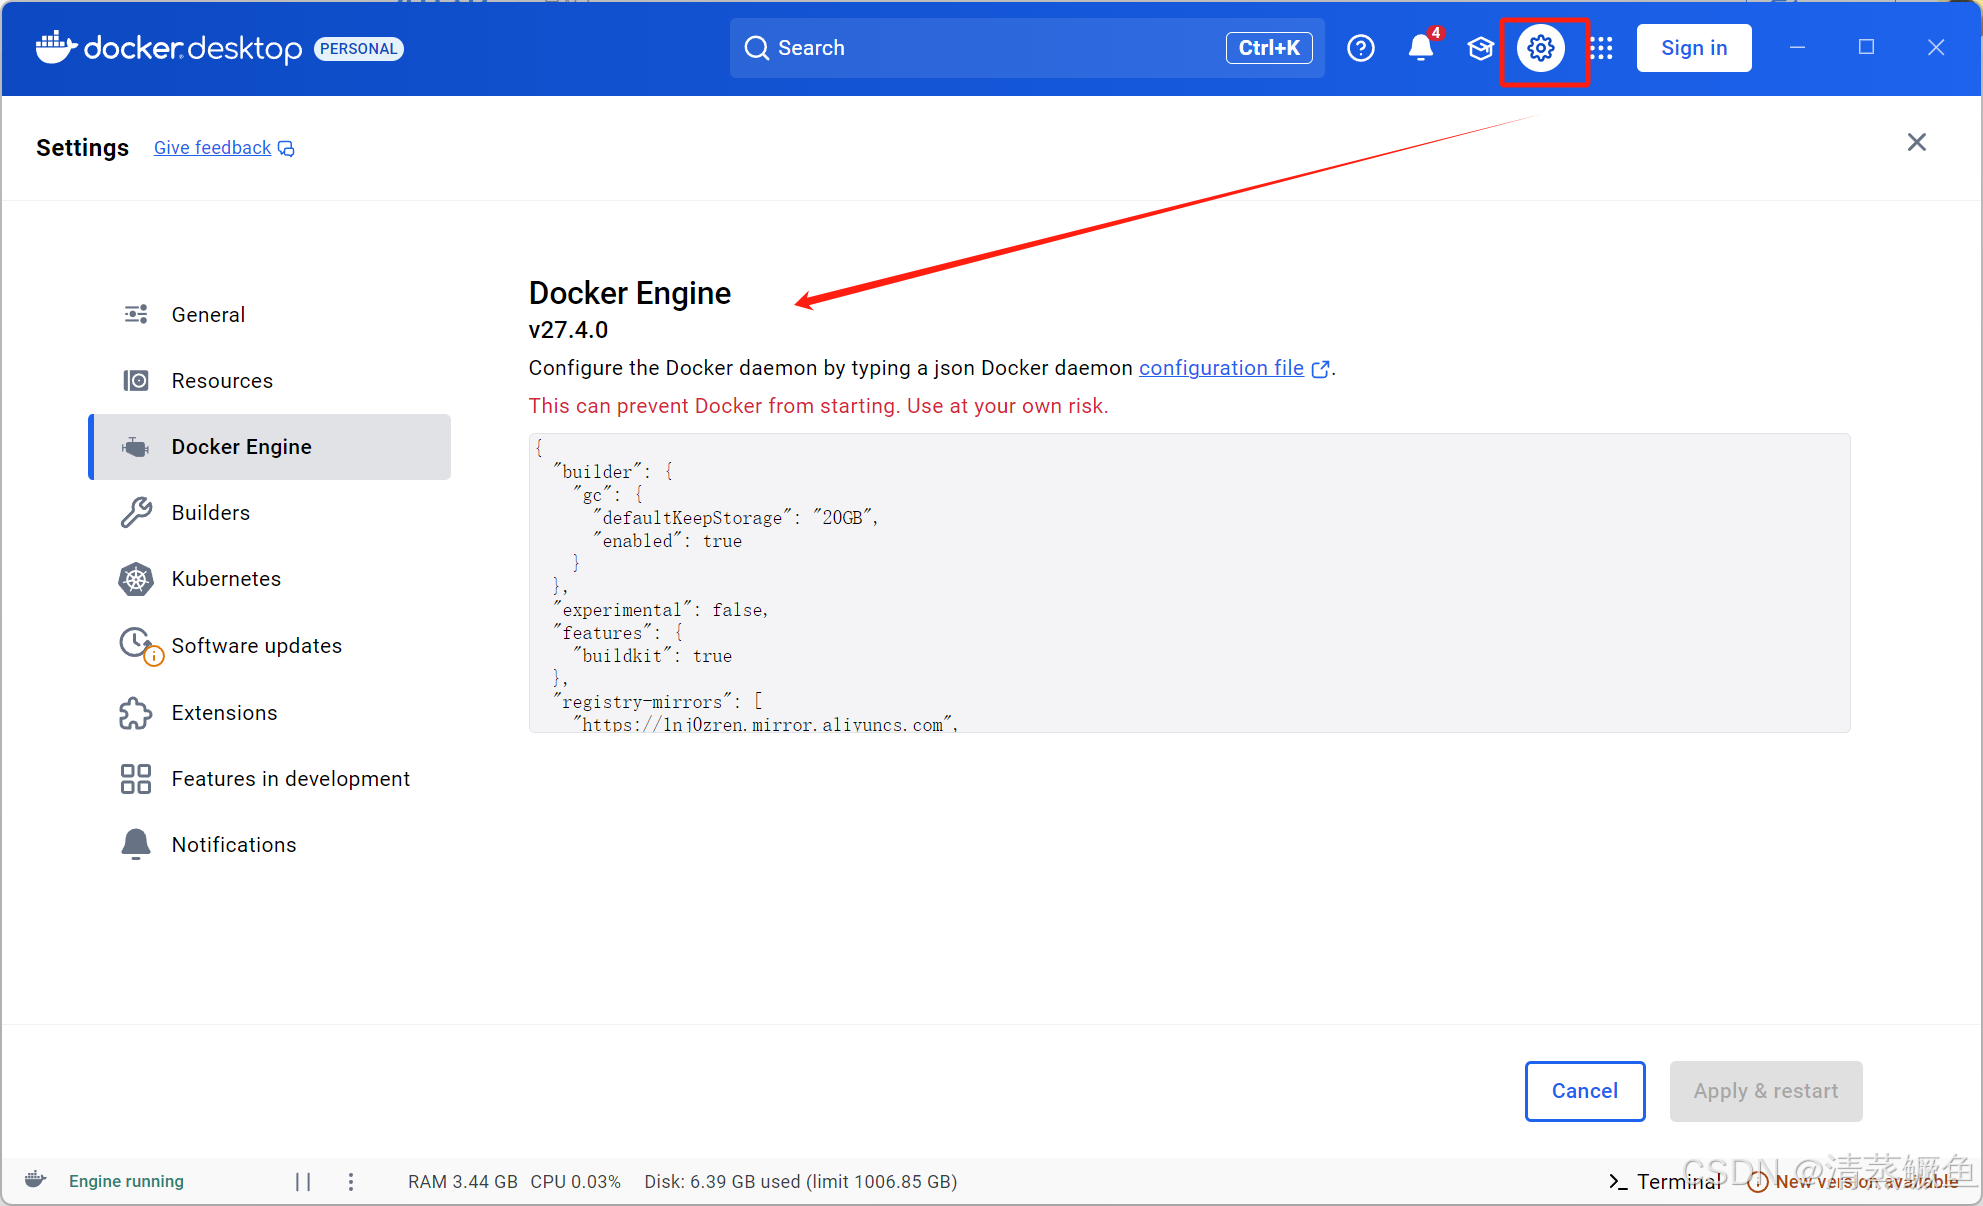Open the Terminal from status bar

[1665, 1181]
